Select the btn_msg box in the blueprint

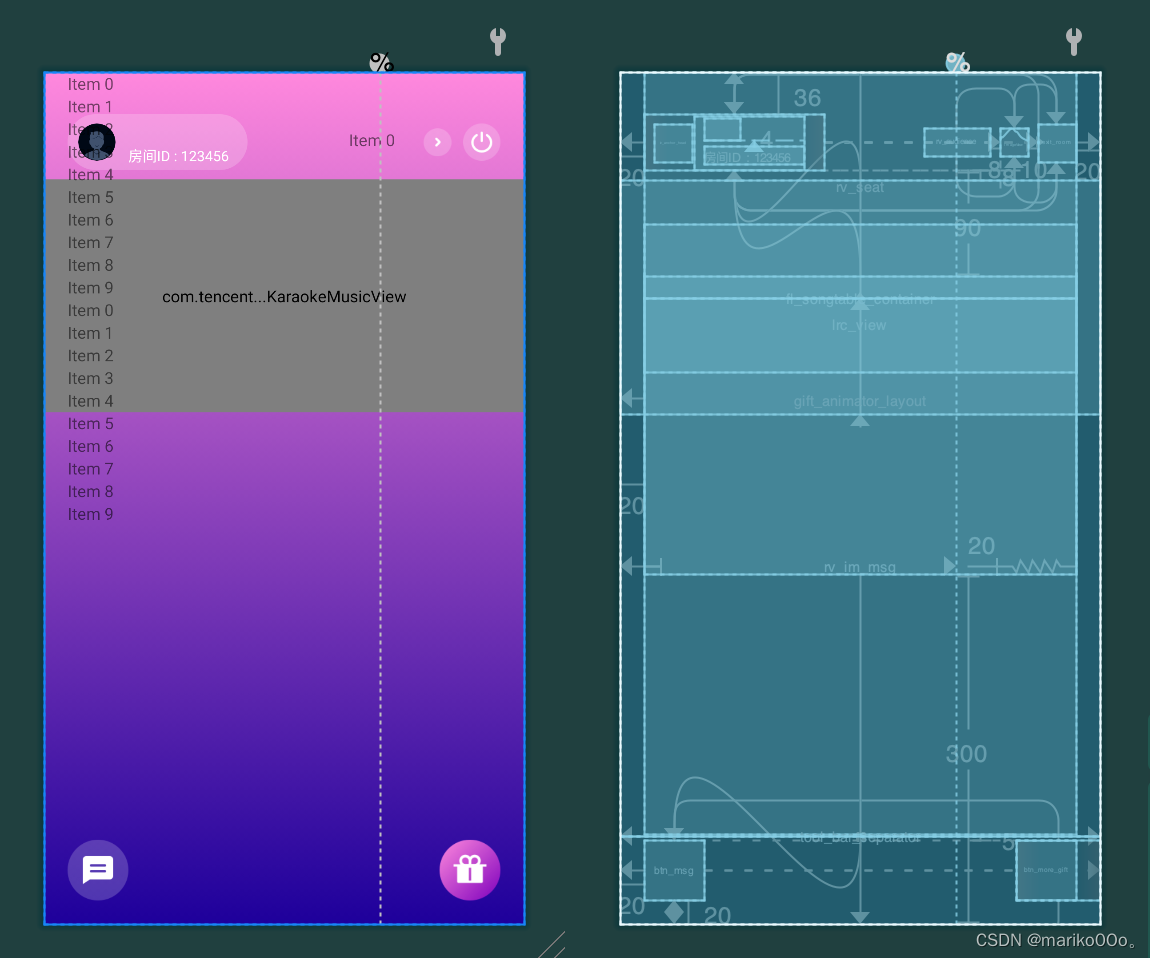pos(674,870)
